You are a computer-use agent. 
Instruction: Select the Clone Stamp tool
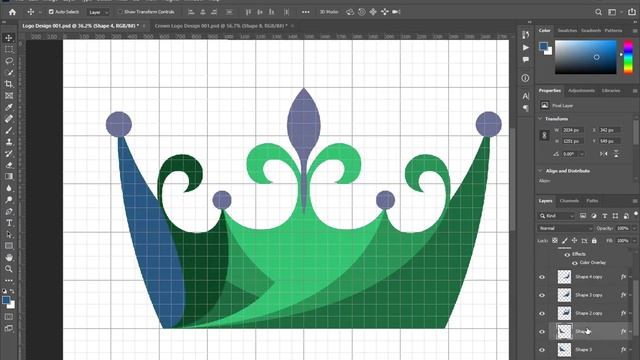pos(9,142)
